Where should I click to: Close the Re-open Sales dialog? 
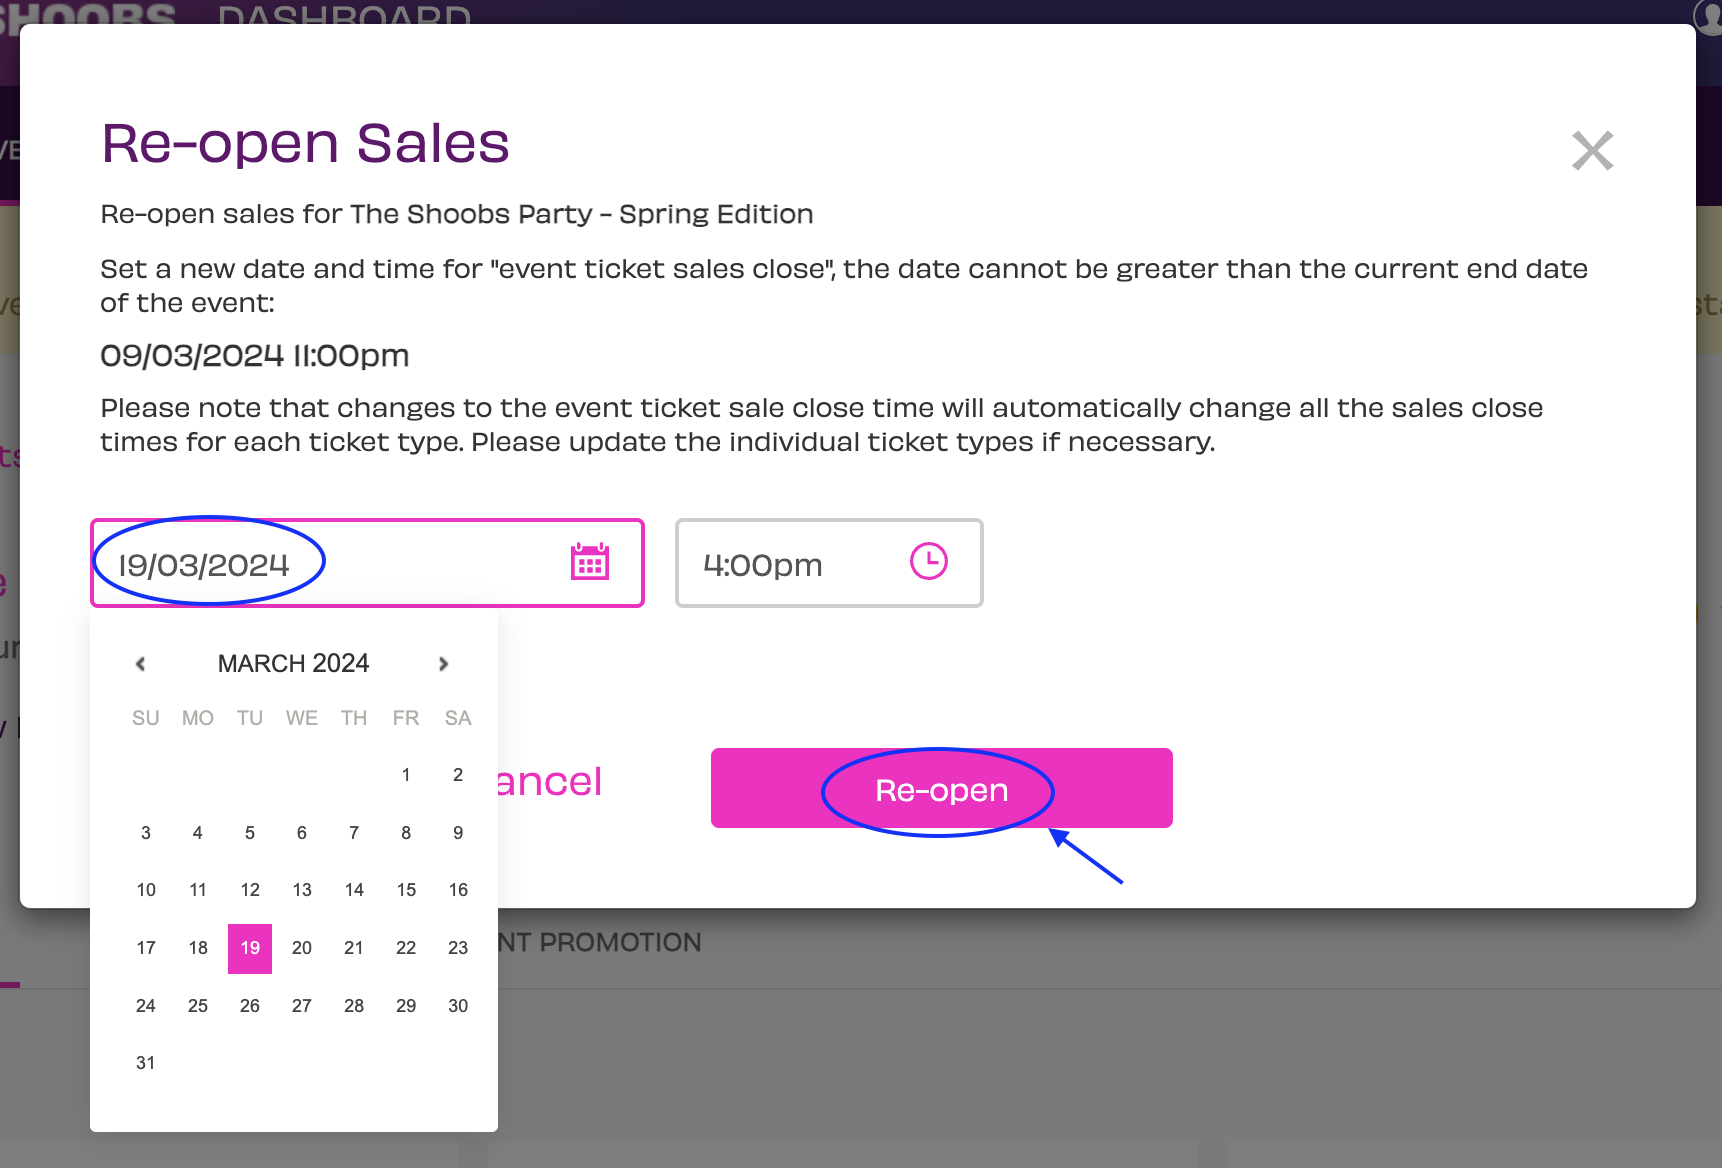pyautogui.click(x=1592, y=151)
